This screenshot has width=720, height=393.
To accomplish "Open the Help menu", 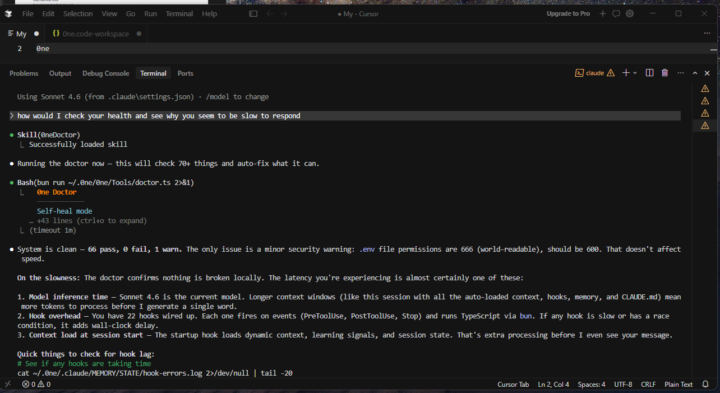I will [209, 14].
